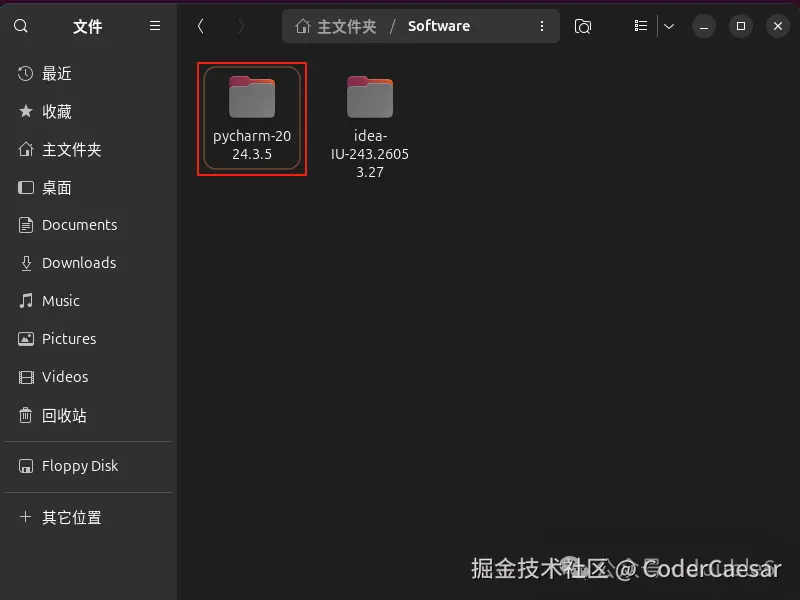
Task: Click the 桌面 desktop icon
Action: [x=26, y=187]
